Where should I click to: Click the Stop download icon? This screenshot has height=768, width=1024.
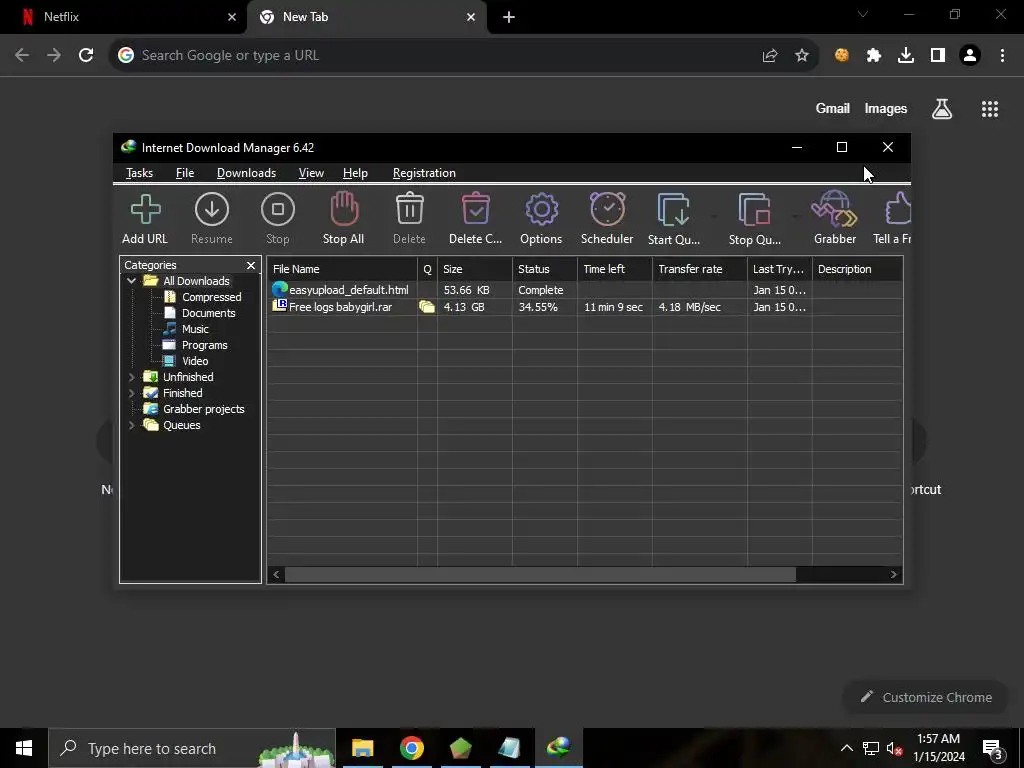pyautogui.click(x=278, y=219)
